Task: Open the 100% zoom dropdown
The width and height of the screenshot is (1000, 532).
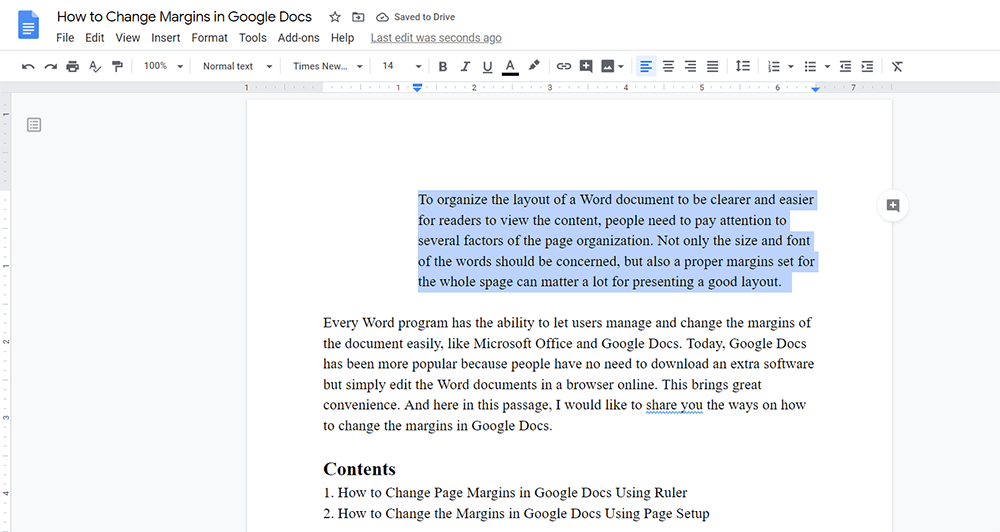Action: click(163, 66)
